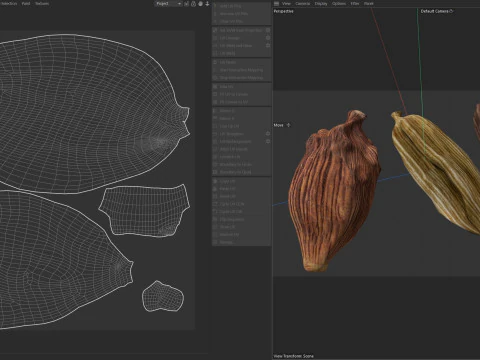Click the Mirror V command
The width and height of the screenshot is (480, 360).
click(x=241, y=118)
